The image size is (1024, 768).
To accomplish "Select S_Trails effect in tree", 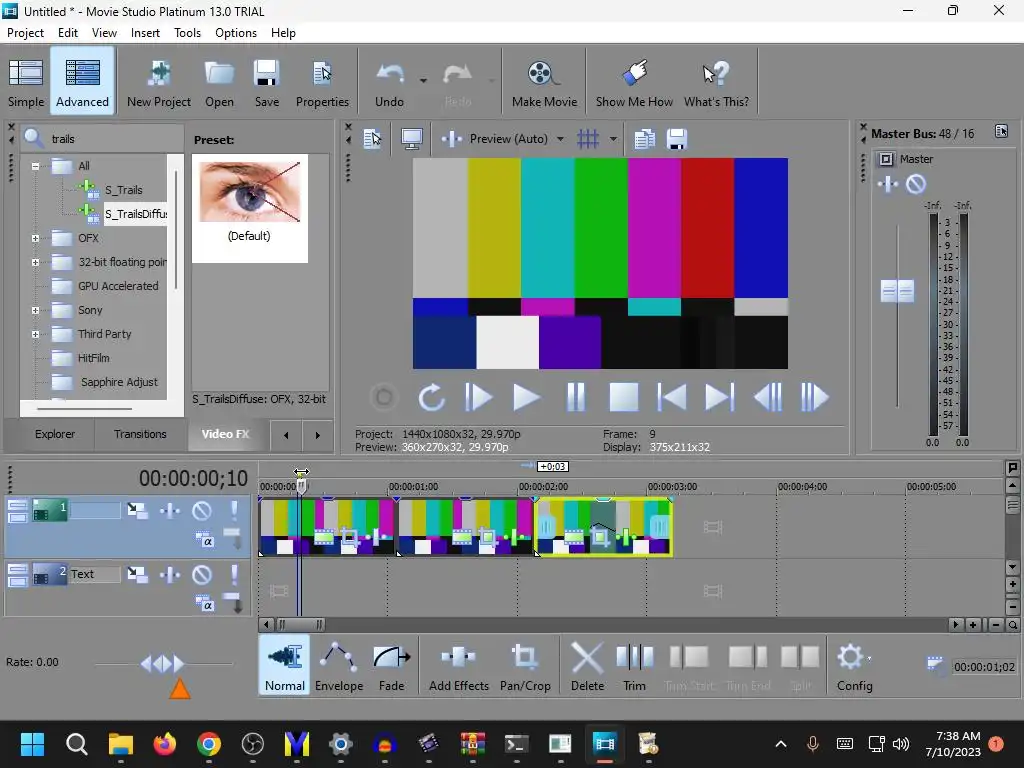I will (123, 190).
